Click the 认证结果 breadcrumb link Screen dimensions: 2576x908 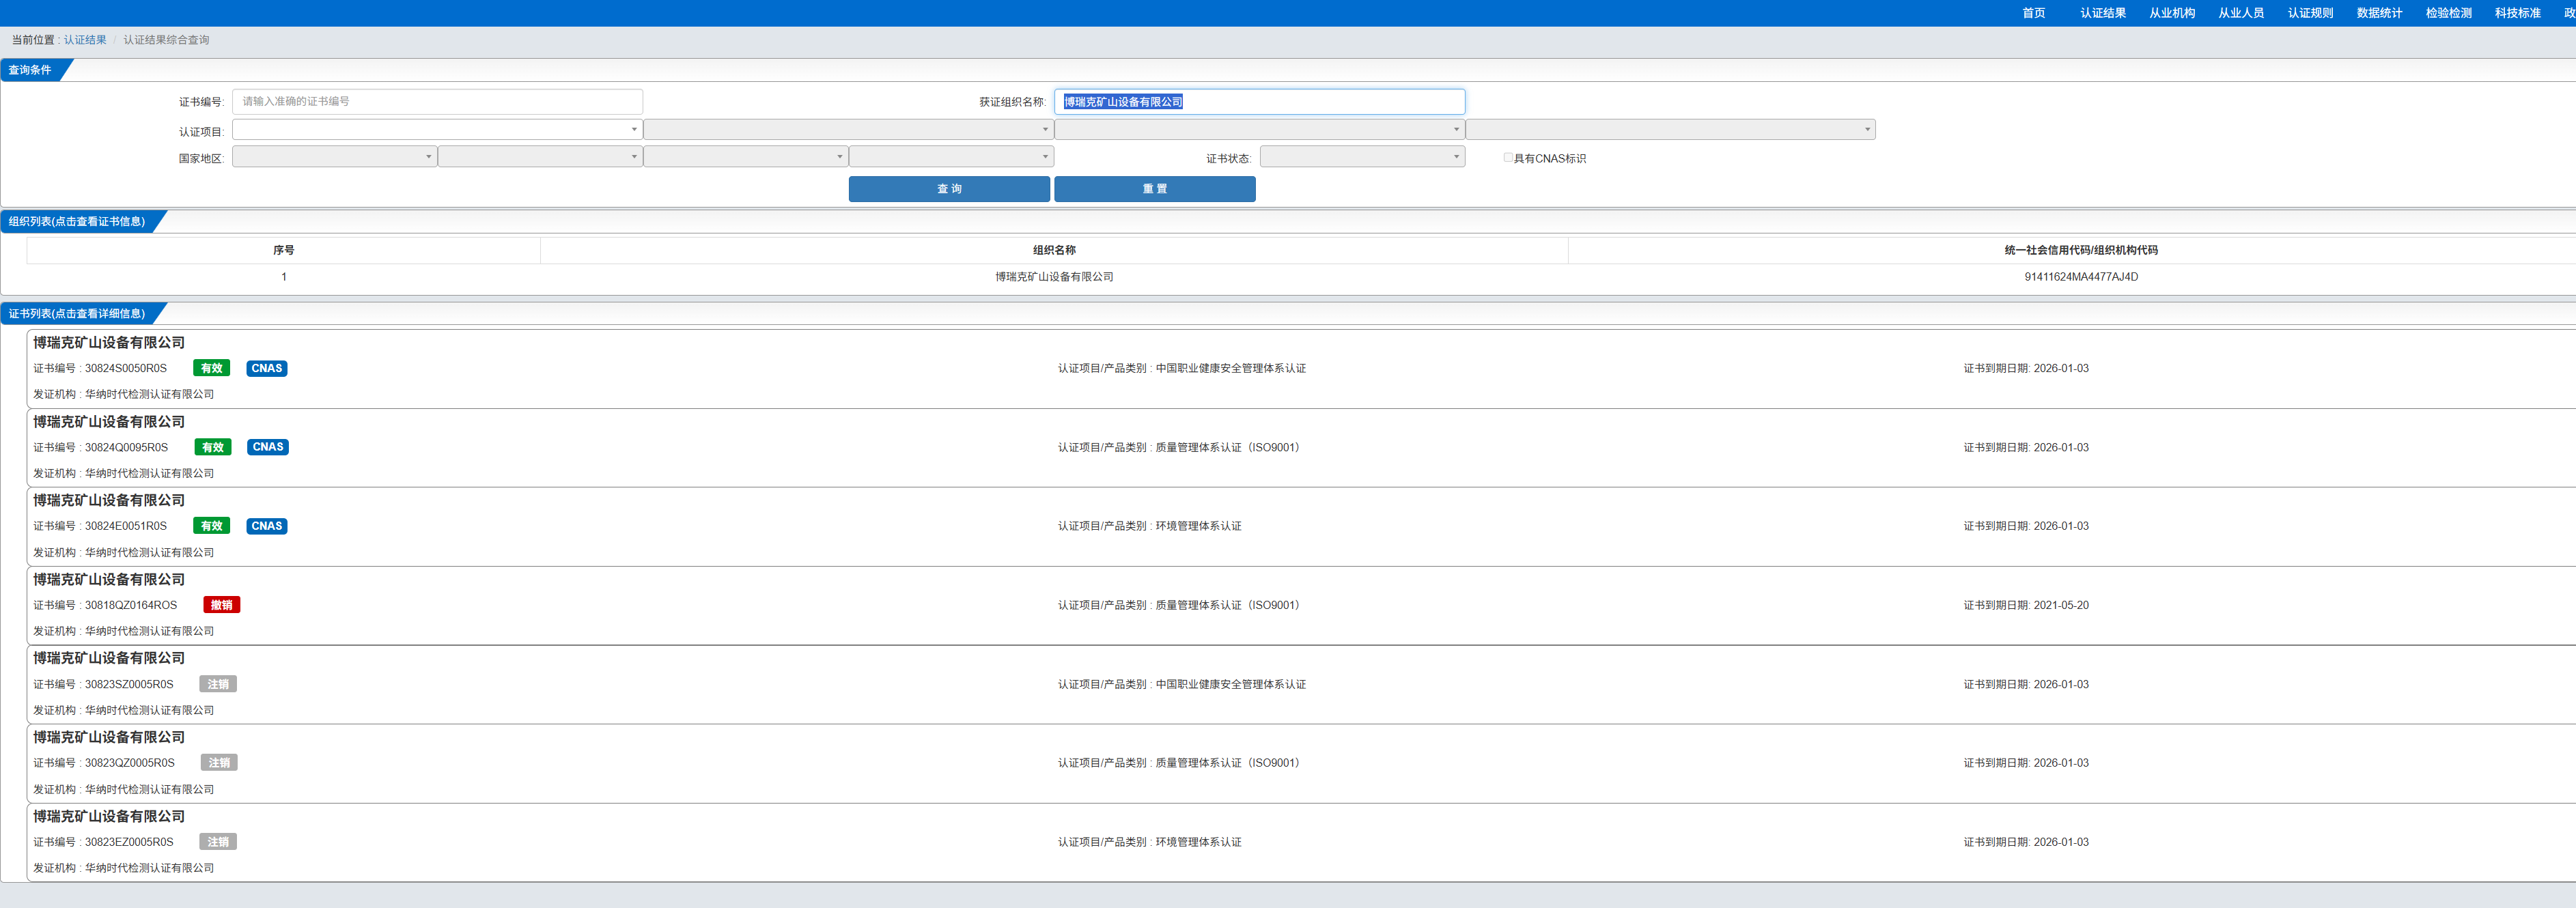85,40
